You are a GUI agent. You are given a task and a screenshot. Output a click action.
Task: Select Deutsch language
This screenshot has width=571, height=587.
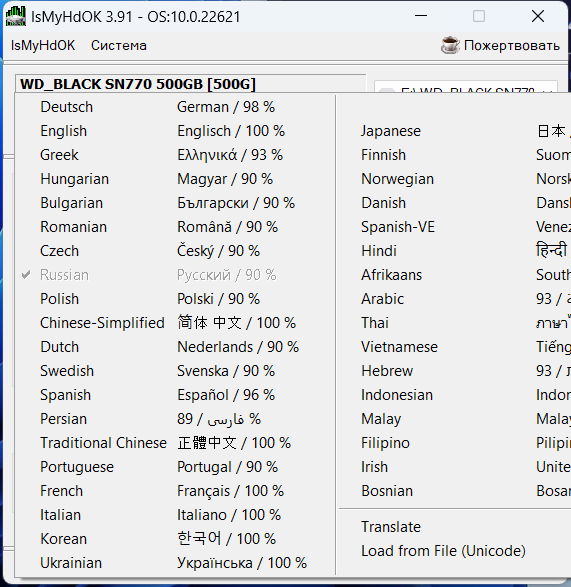click(175, 107)
